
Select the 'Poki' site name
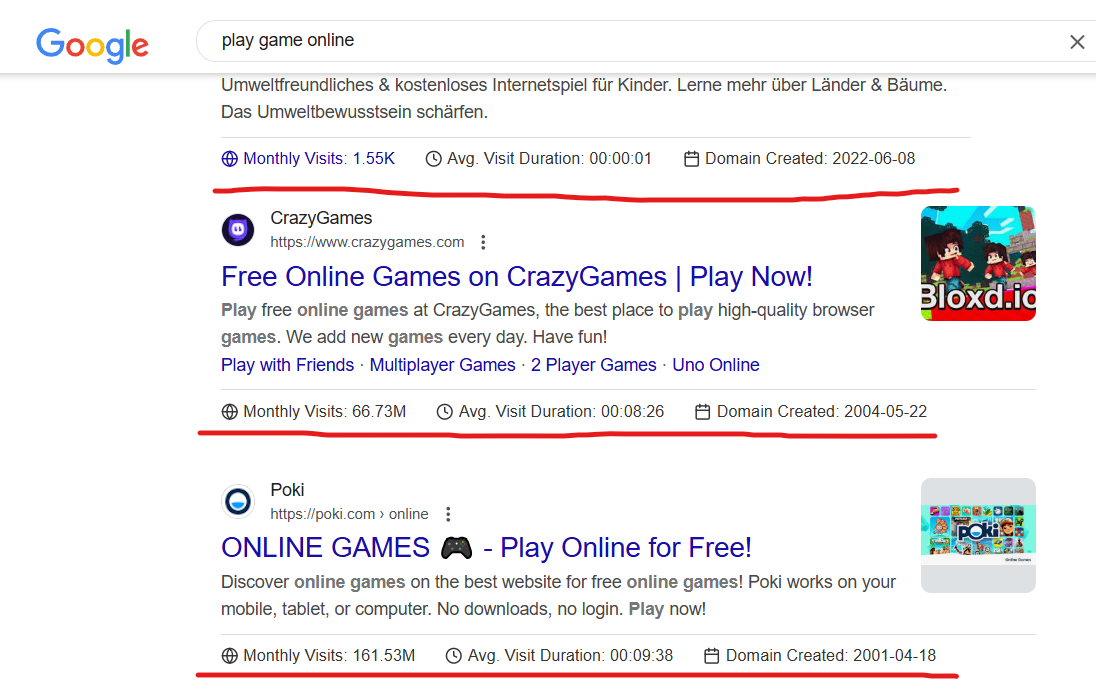(x=287, y=490)
